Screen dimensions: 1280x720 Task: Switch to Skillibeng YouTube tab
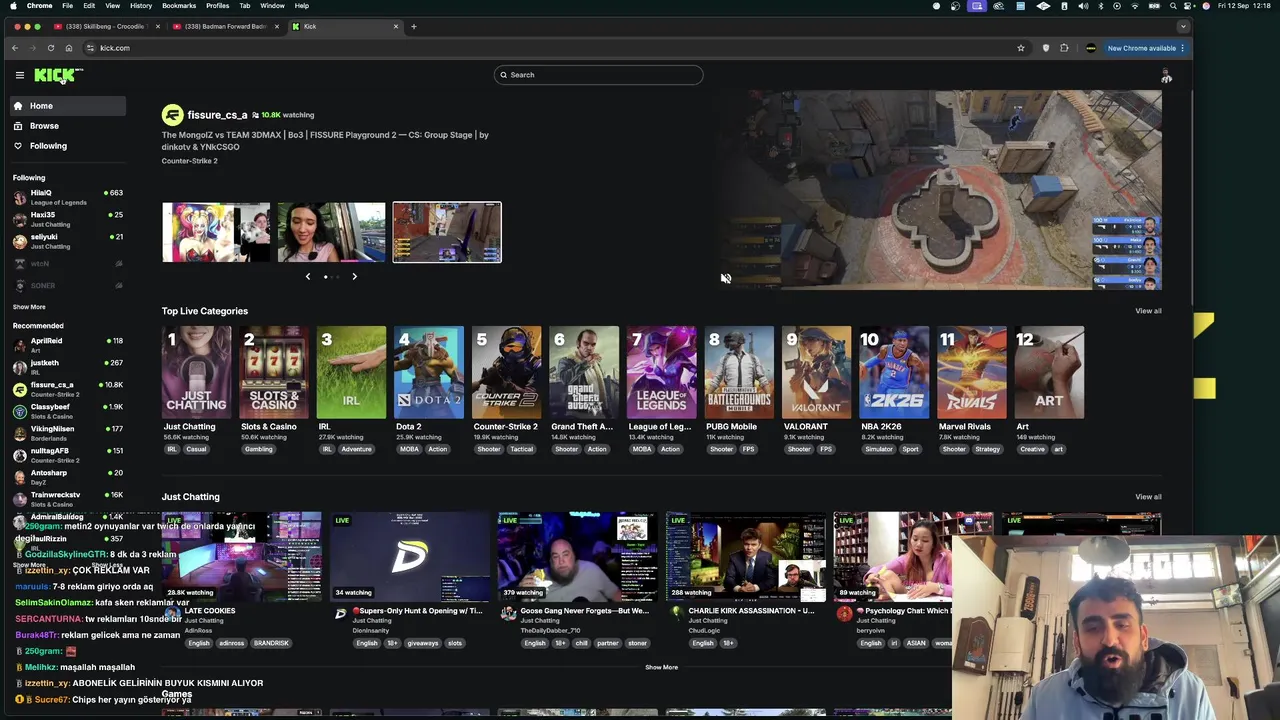click(105, 26)
